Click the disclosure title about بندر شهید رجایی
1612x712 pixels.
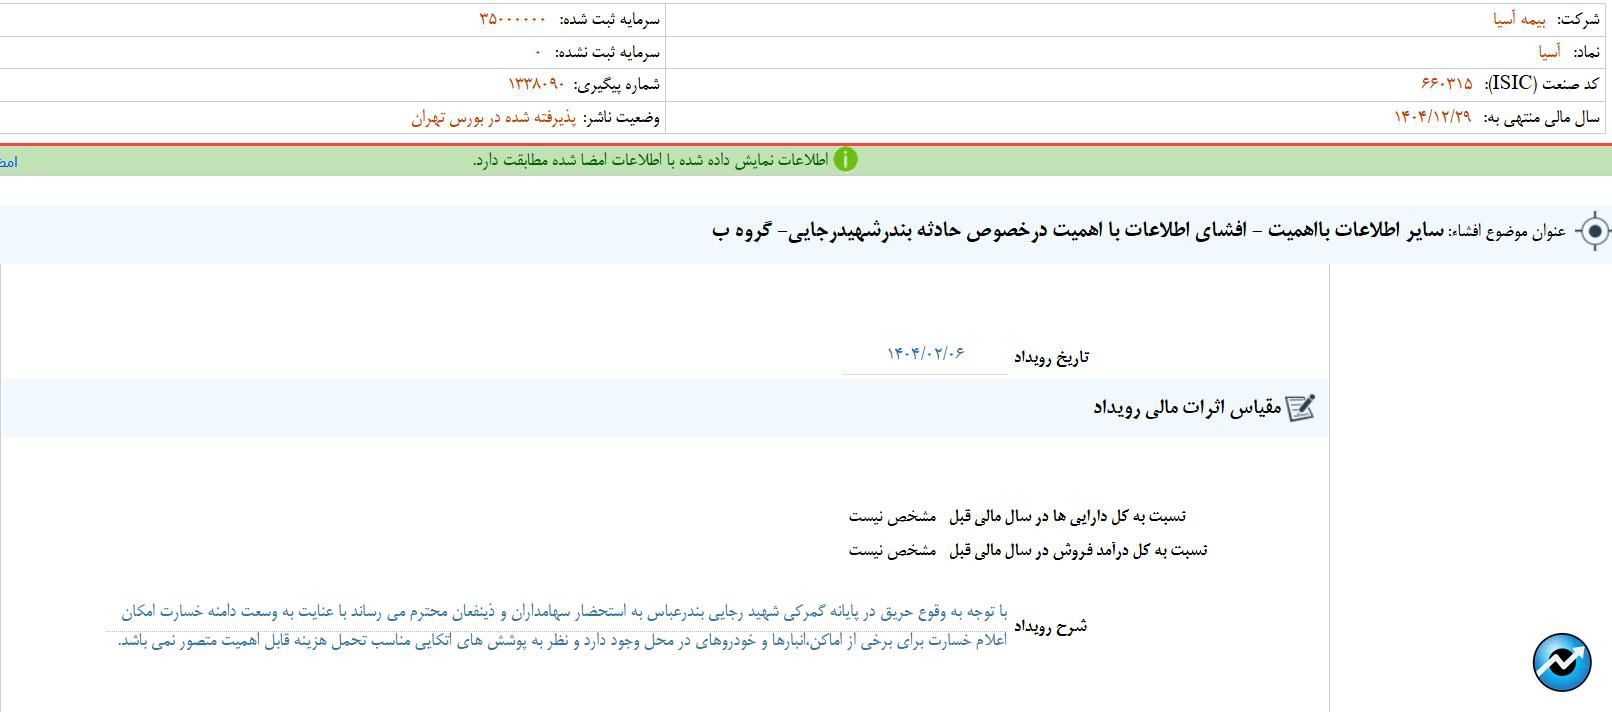tap(1078, 231)
